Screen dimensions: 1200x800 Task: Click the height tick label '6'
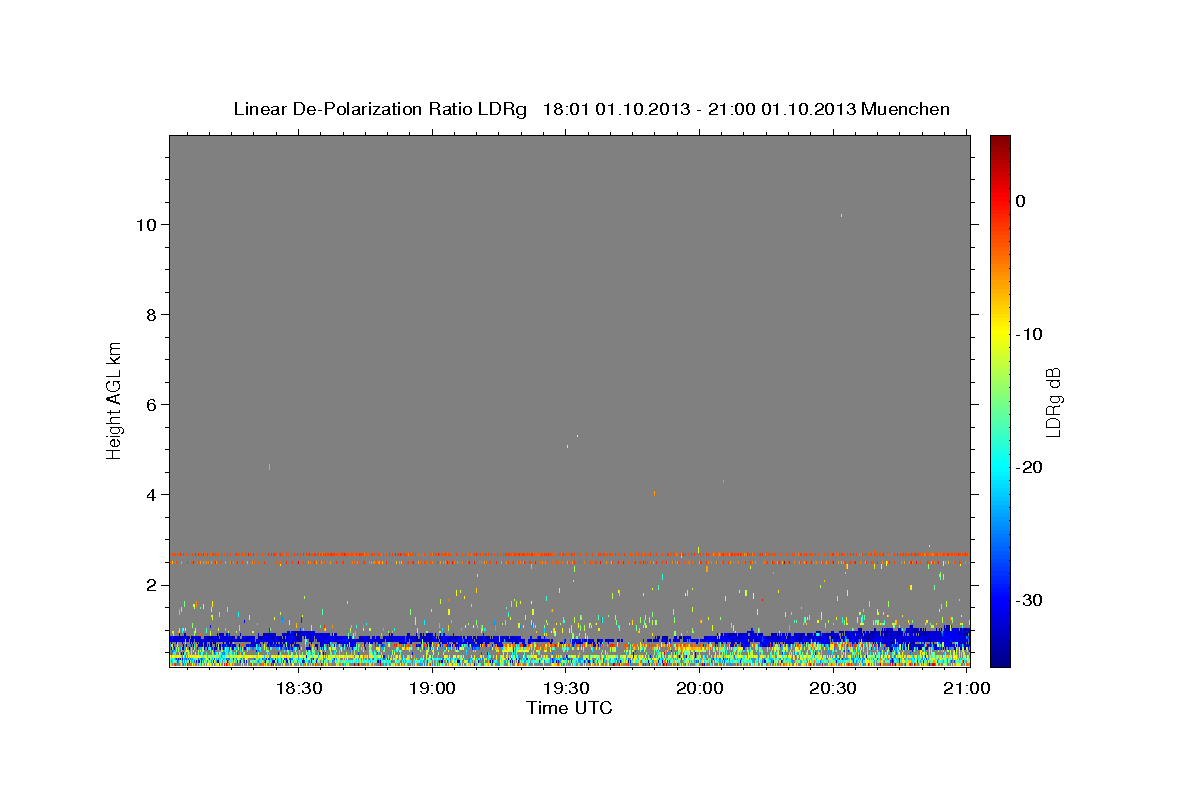point(151,404)
